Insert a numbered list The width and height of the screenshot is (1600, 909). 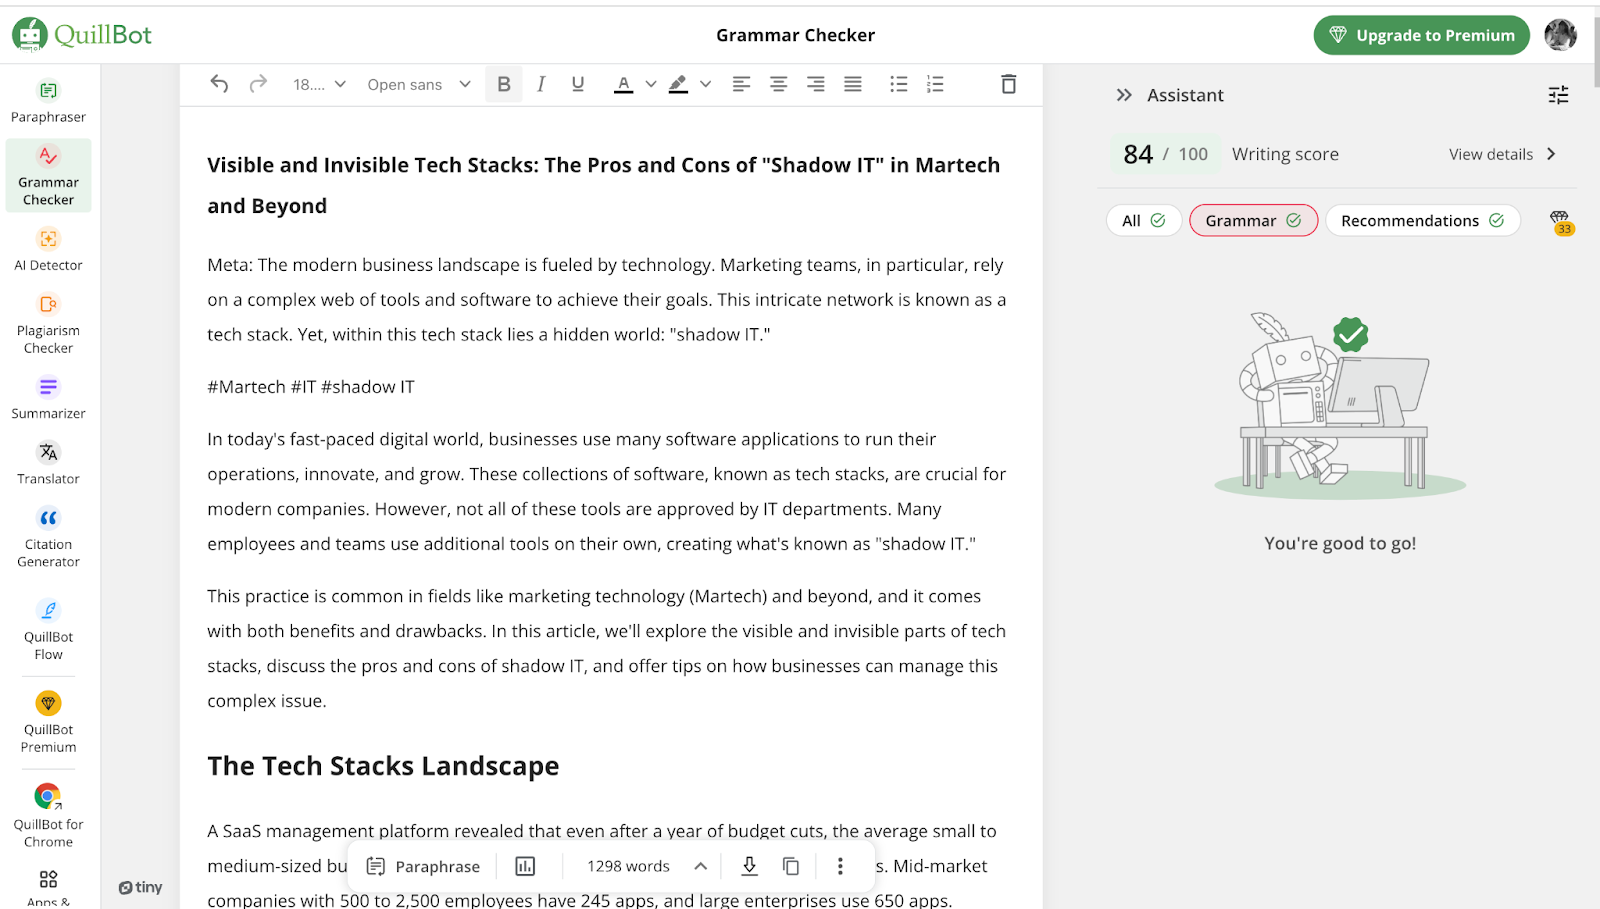pos(935,84)
